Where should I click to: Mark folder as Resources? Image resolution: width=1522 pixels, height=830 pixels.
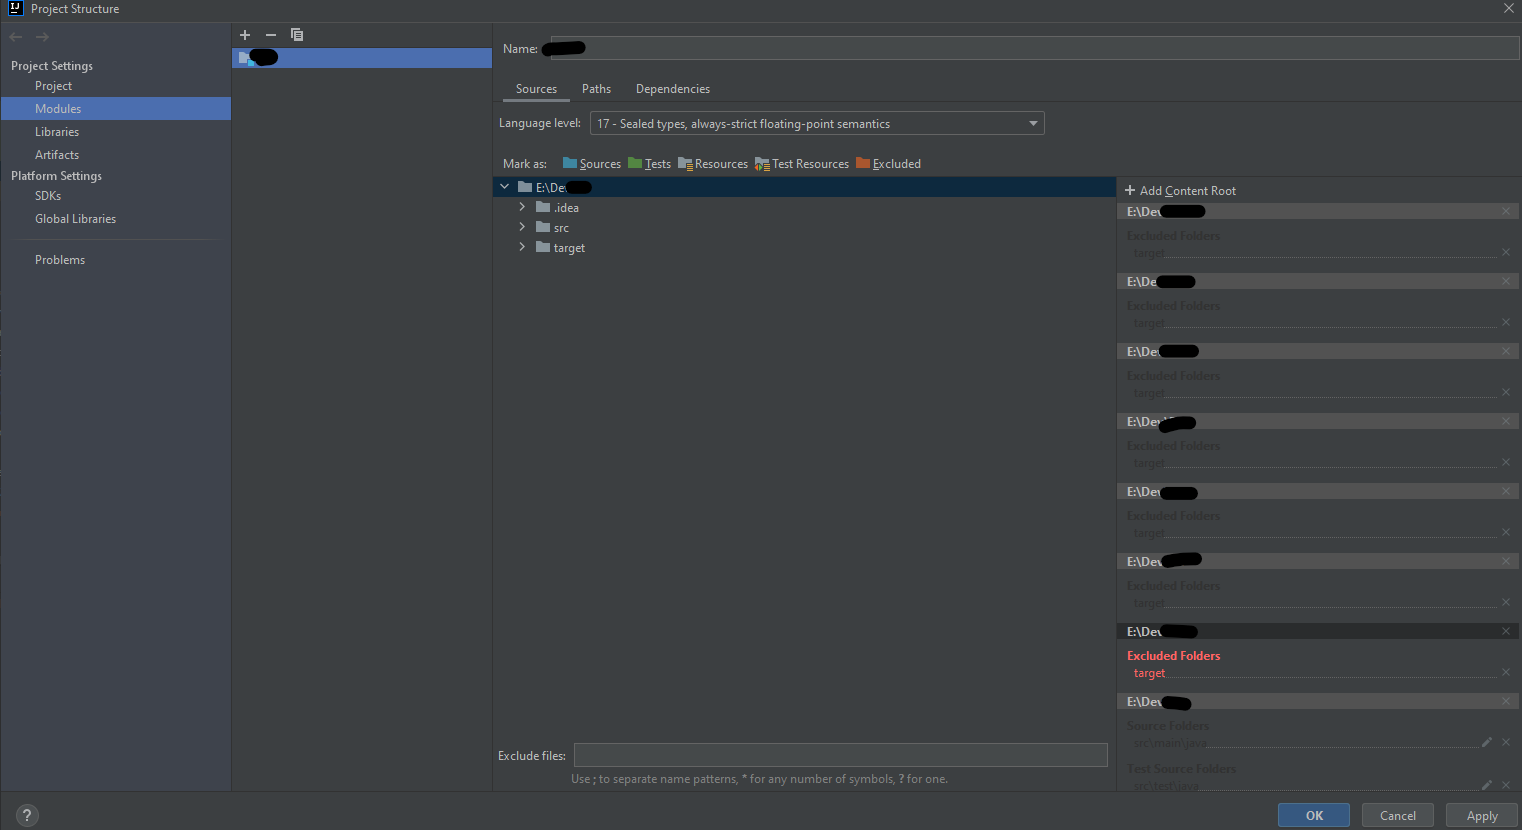pyautogui.click(x=713, y=164)
